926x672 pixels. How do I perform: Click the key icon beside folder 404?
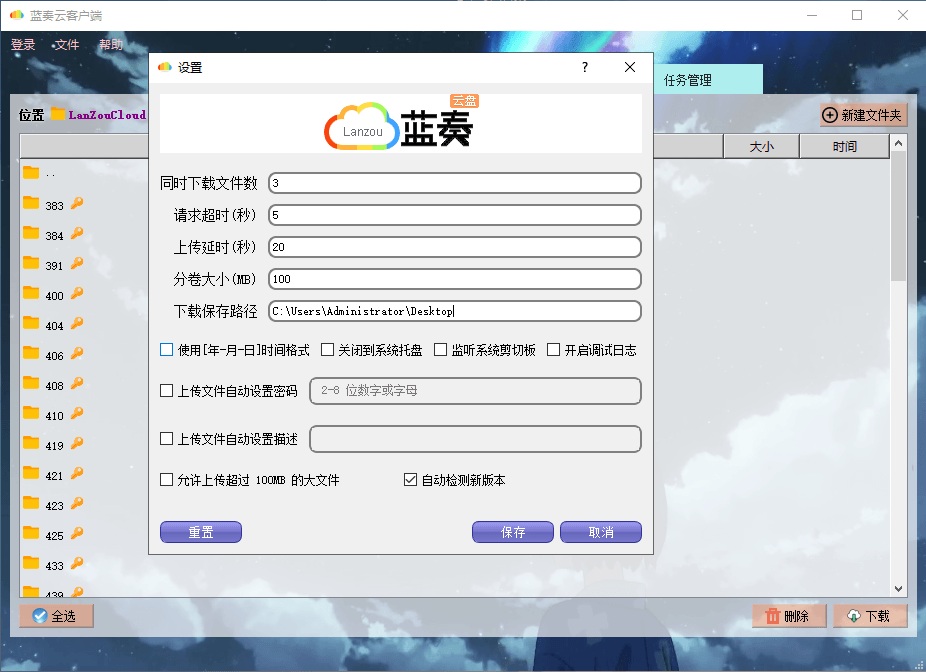77,324
